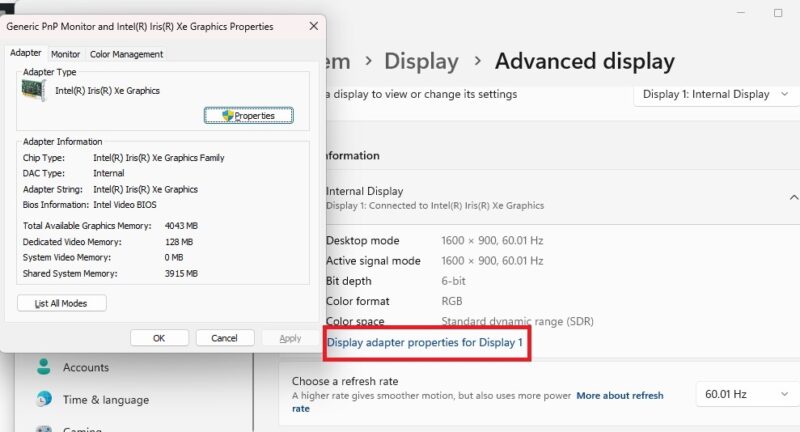800x432 pixels.
Task: Click the Desktop mode 1600 × 900 value
Action: coord(492,240)
